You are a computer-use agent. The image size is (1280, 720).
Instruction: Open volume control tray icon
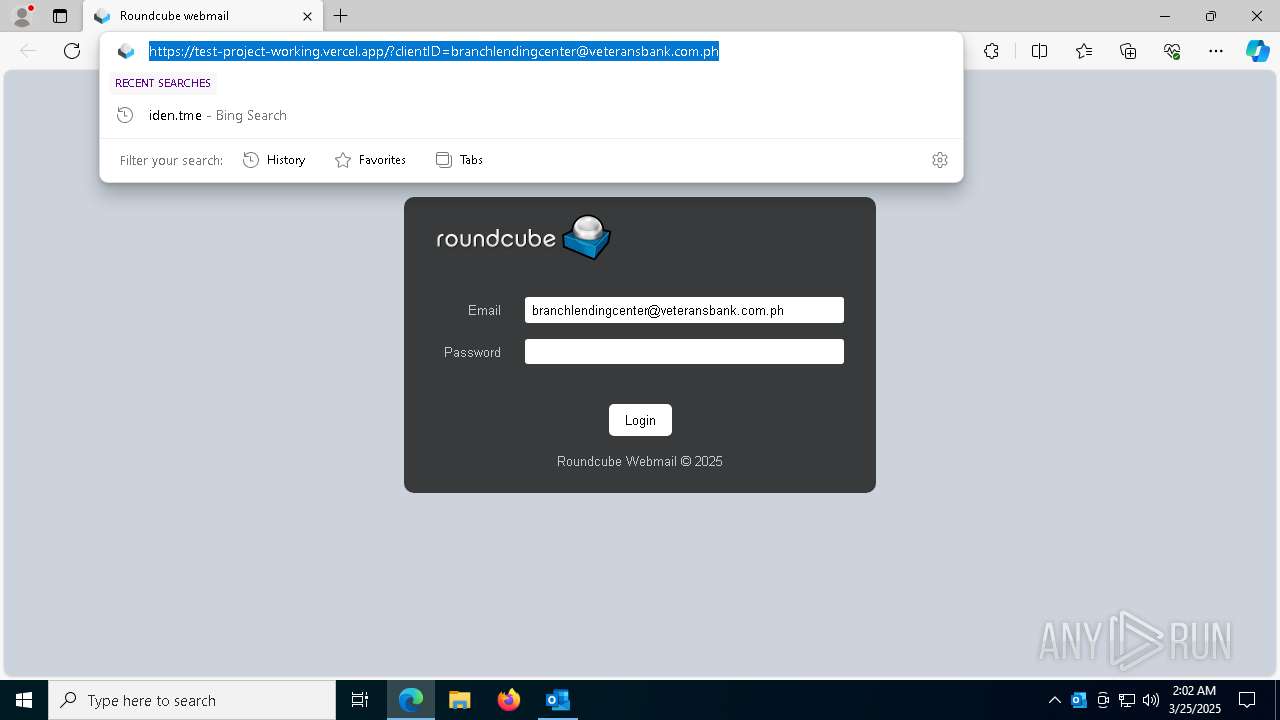click(x=1151, y=700)
